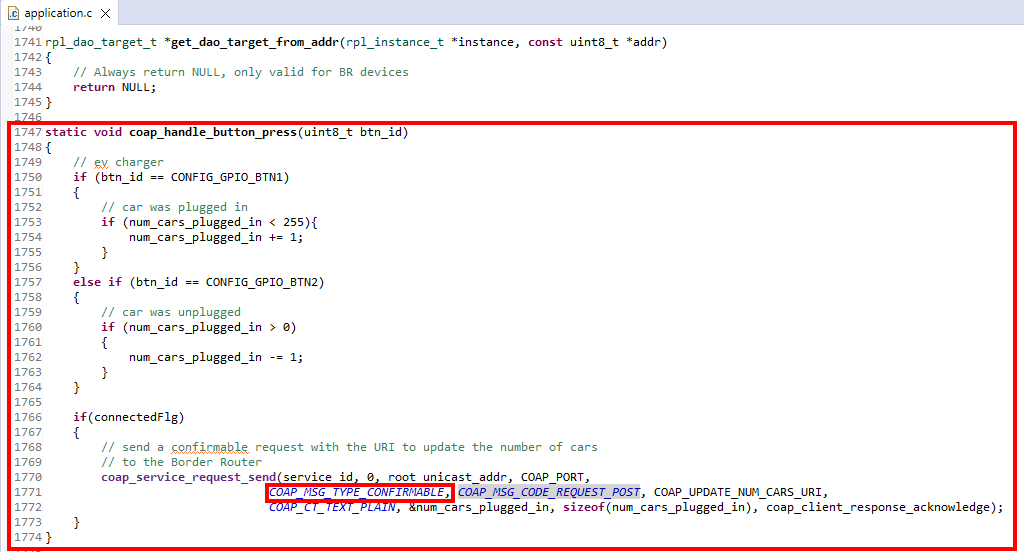Click line number 1747 in the gutter
The width and height of the screenshot is (1024, 552).
(28, 132)
